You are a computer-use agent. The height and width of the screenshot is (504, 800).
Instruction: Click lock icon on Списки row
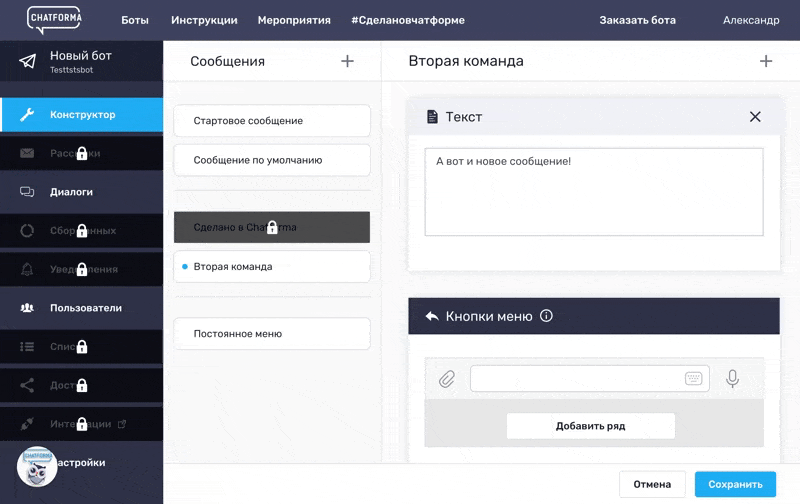(x=82, y=347)
